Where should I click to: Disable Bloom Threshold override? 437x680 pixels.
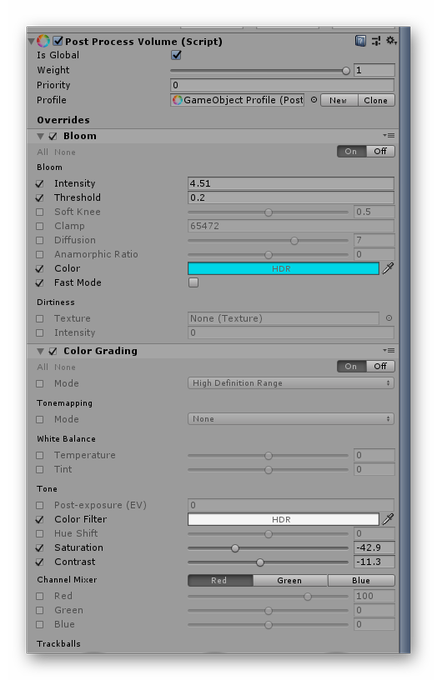point(40,198)
